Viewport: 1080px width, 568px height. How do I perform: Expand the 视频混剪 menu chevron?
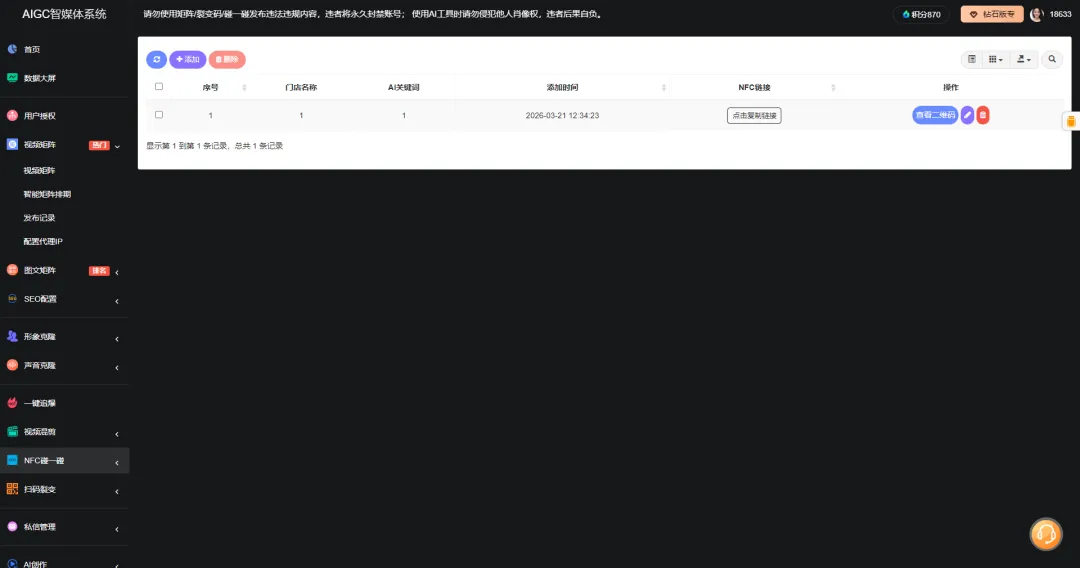pyautogui.click(x=117, y=434)
